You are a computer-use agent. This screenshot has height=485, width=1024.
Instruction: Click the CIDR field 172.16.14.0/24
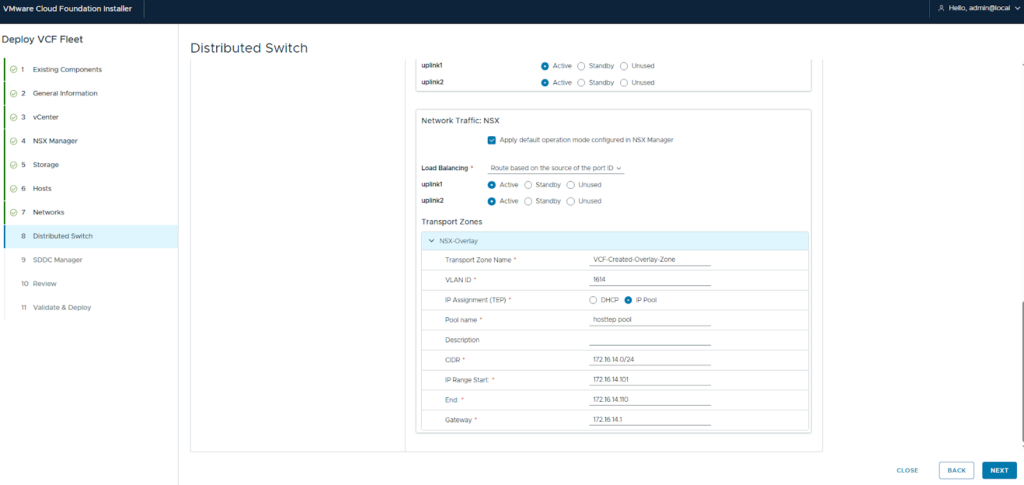[650, 360]
